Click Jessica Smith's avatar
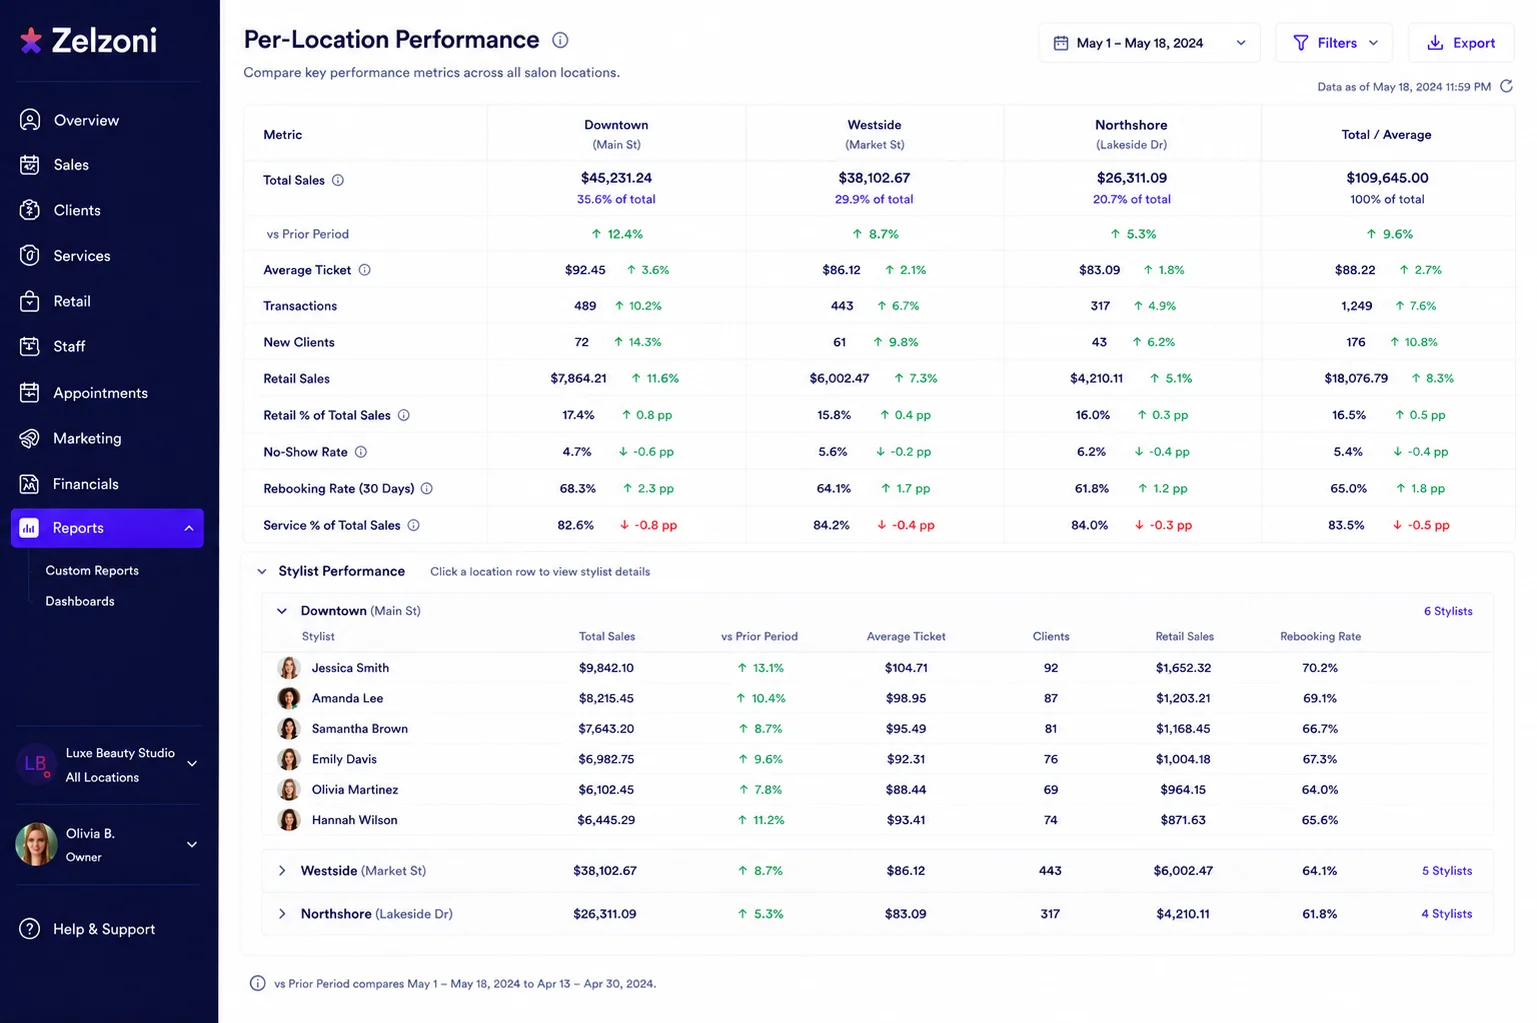The image size is (1537, 1023). tap(289, 668)
